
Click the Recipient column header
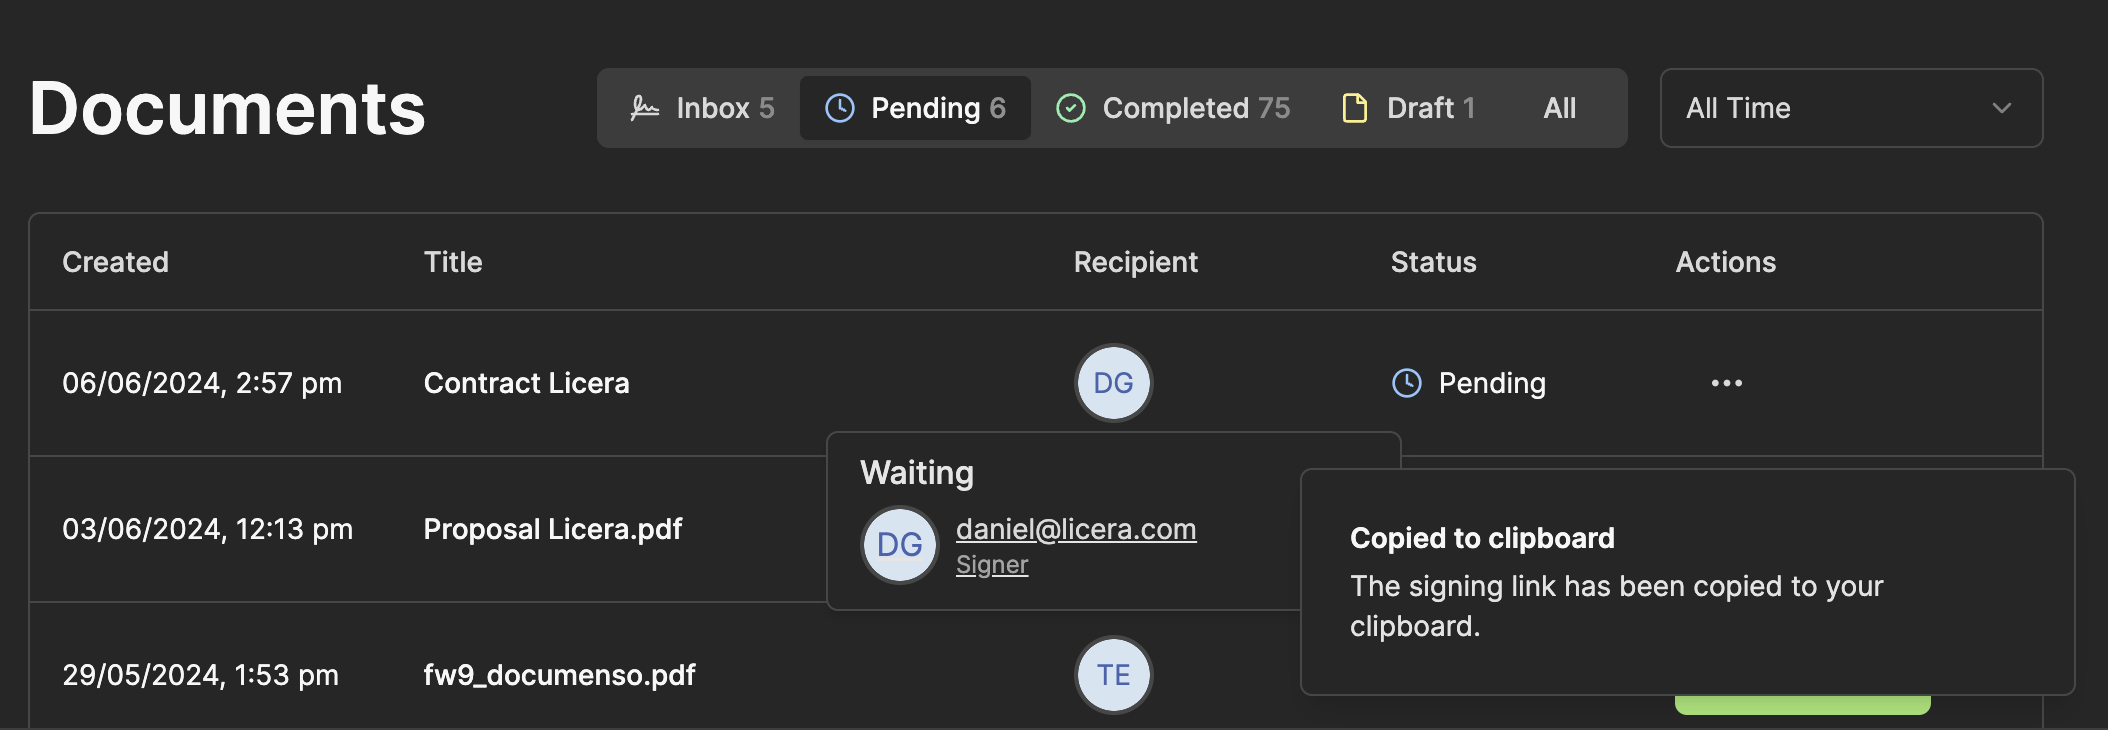1135,262
